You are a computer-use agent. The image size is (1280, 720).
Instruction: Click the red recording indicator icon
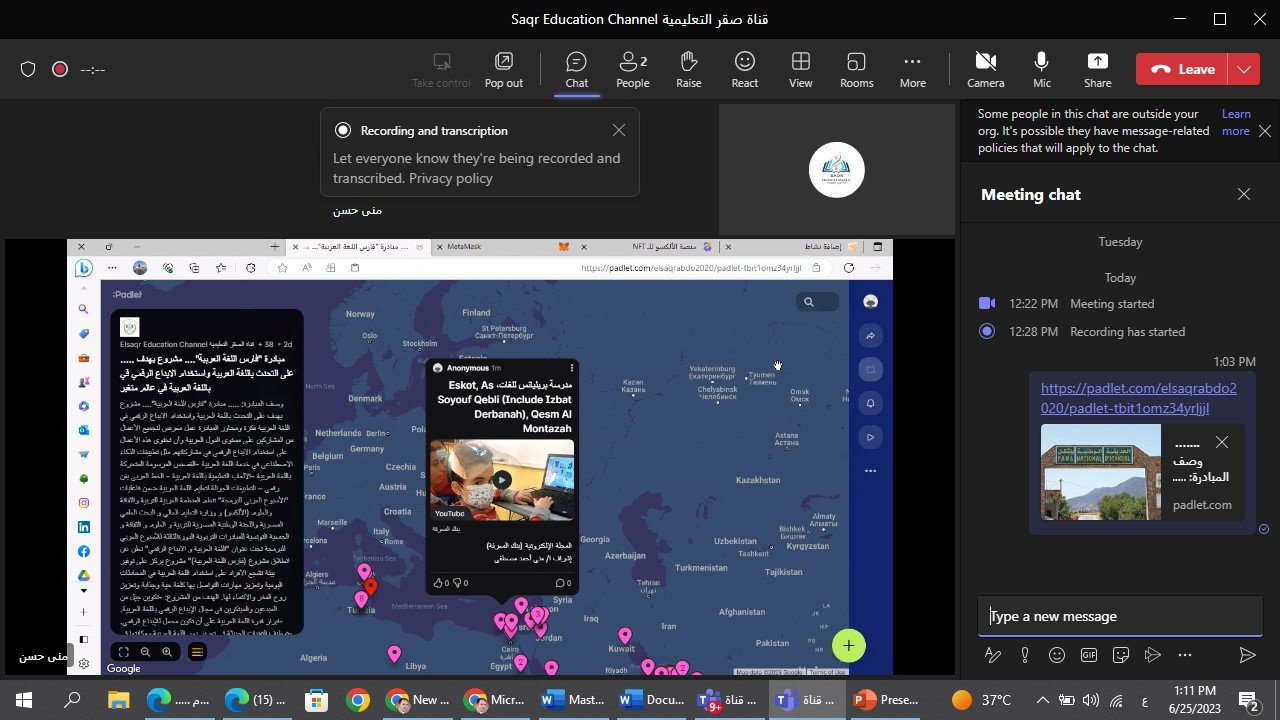pos(60,69)
